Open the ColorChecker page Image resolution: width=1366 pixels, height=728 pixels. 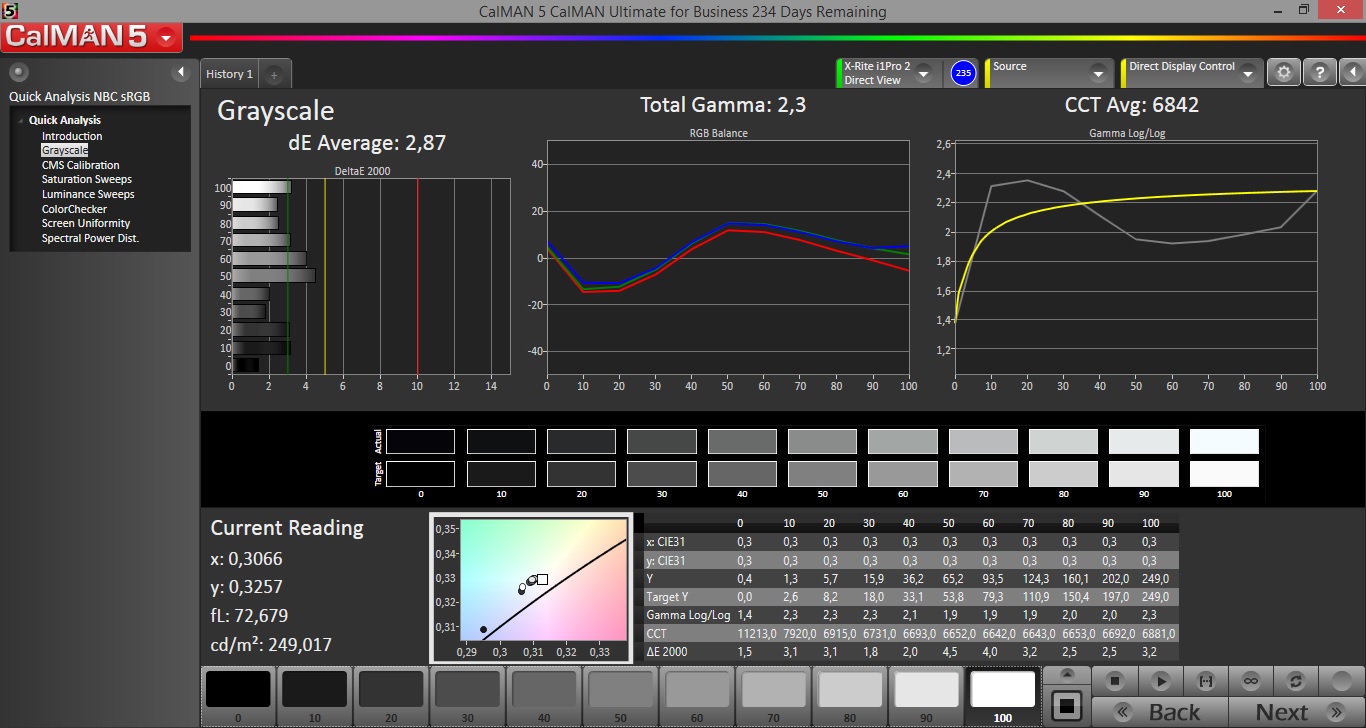[x=74, y=209]
